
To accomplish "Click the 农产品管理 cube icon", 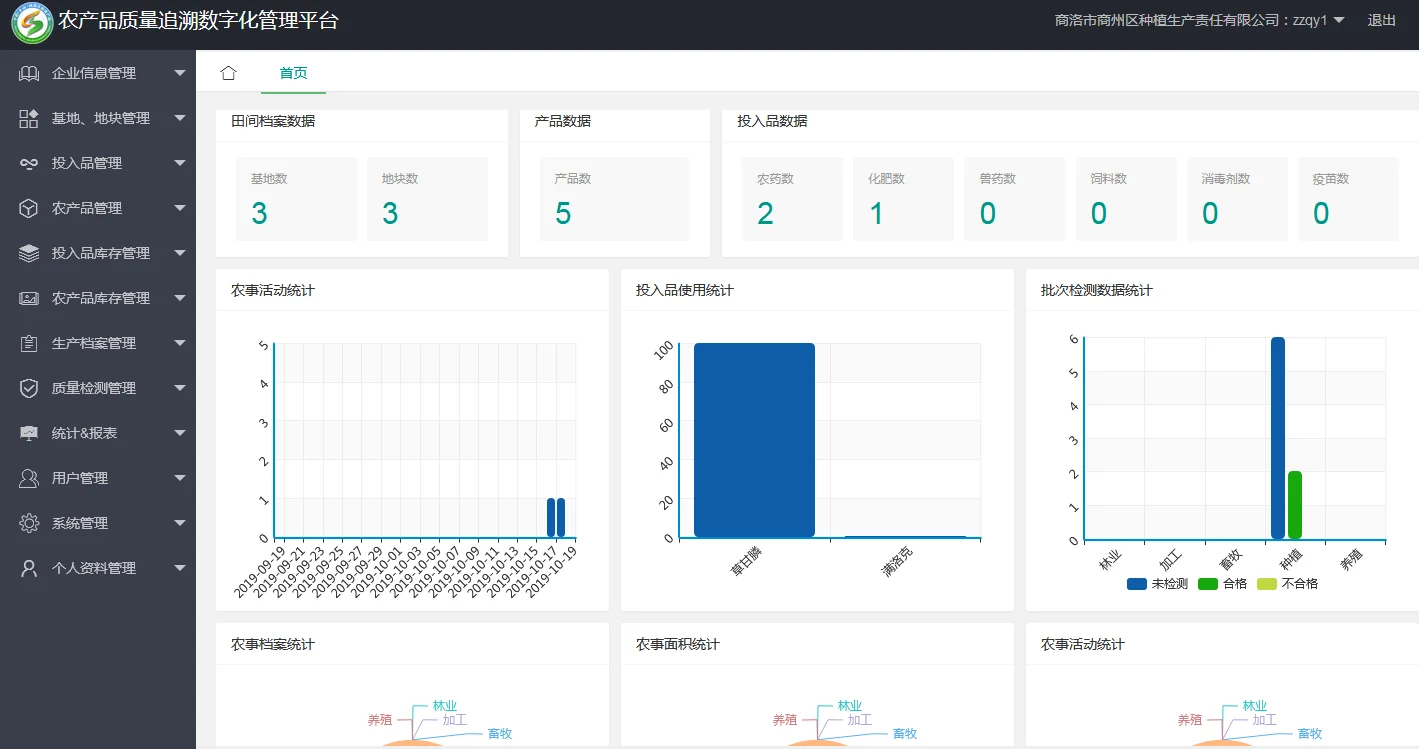I will (29, 208).
